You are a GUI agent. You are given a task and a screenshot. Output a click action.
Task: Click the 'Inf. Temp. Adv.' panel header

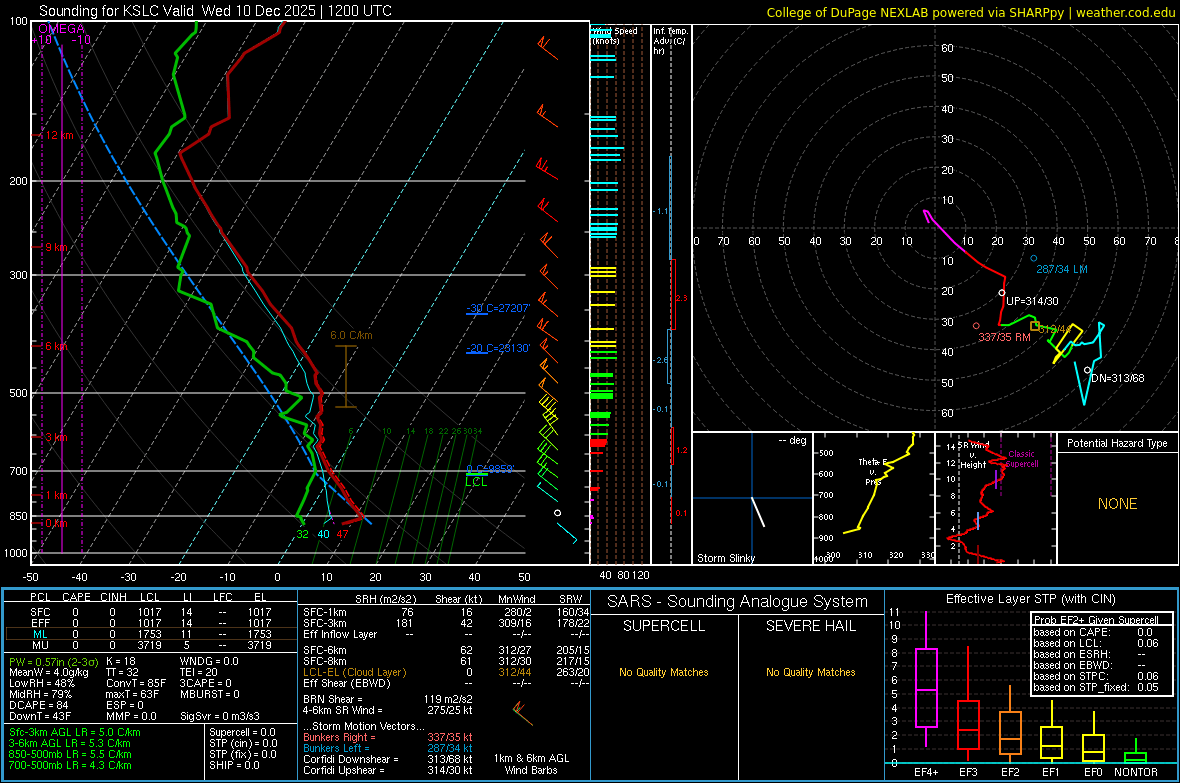click(671, 41)
